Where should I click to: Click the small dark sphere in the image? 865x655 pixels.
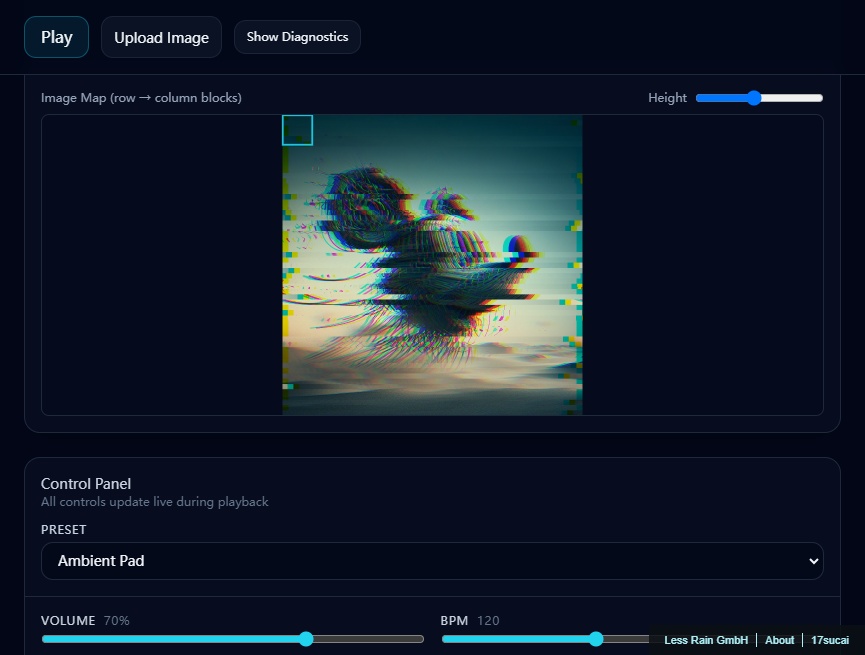[x=518, y=244]
